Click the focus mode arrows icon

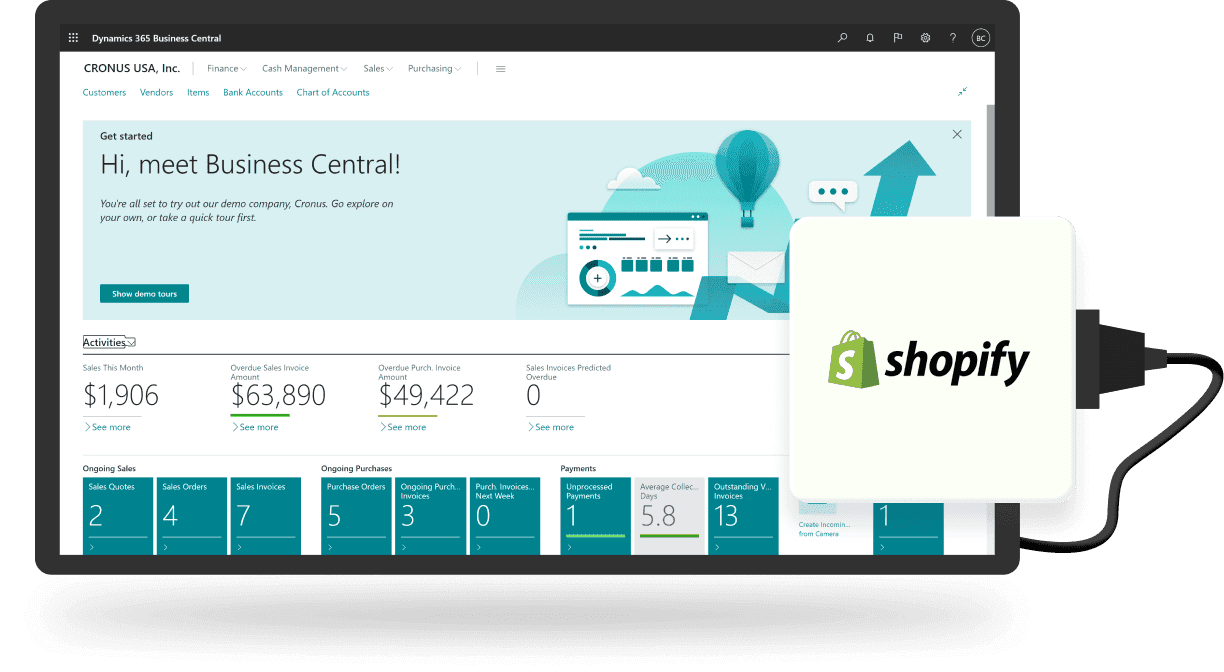[962, 90]
